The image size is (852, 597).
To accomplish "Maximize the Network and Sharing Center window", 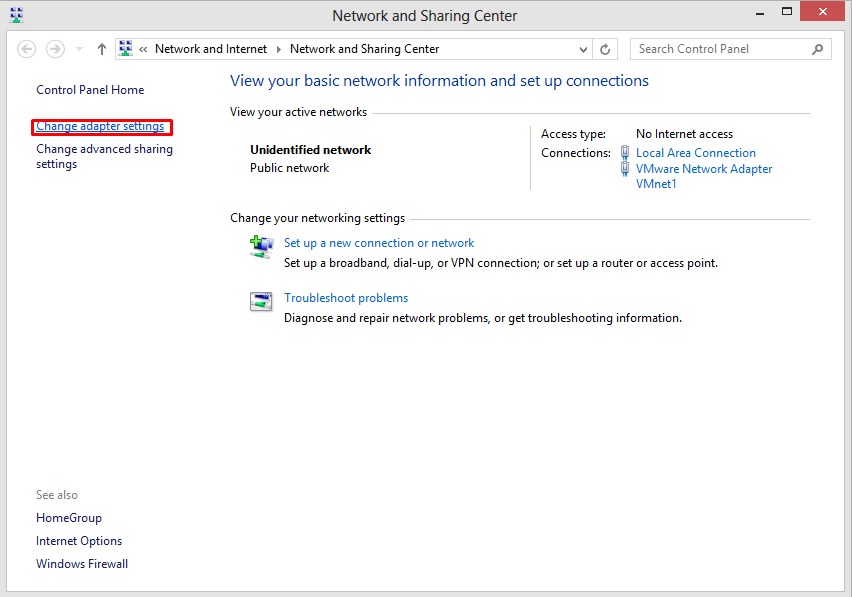I will click(x=786, y=11).
